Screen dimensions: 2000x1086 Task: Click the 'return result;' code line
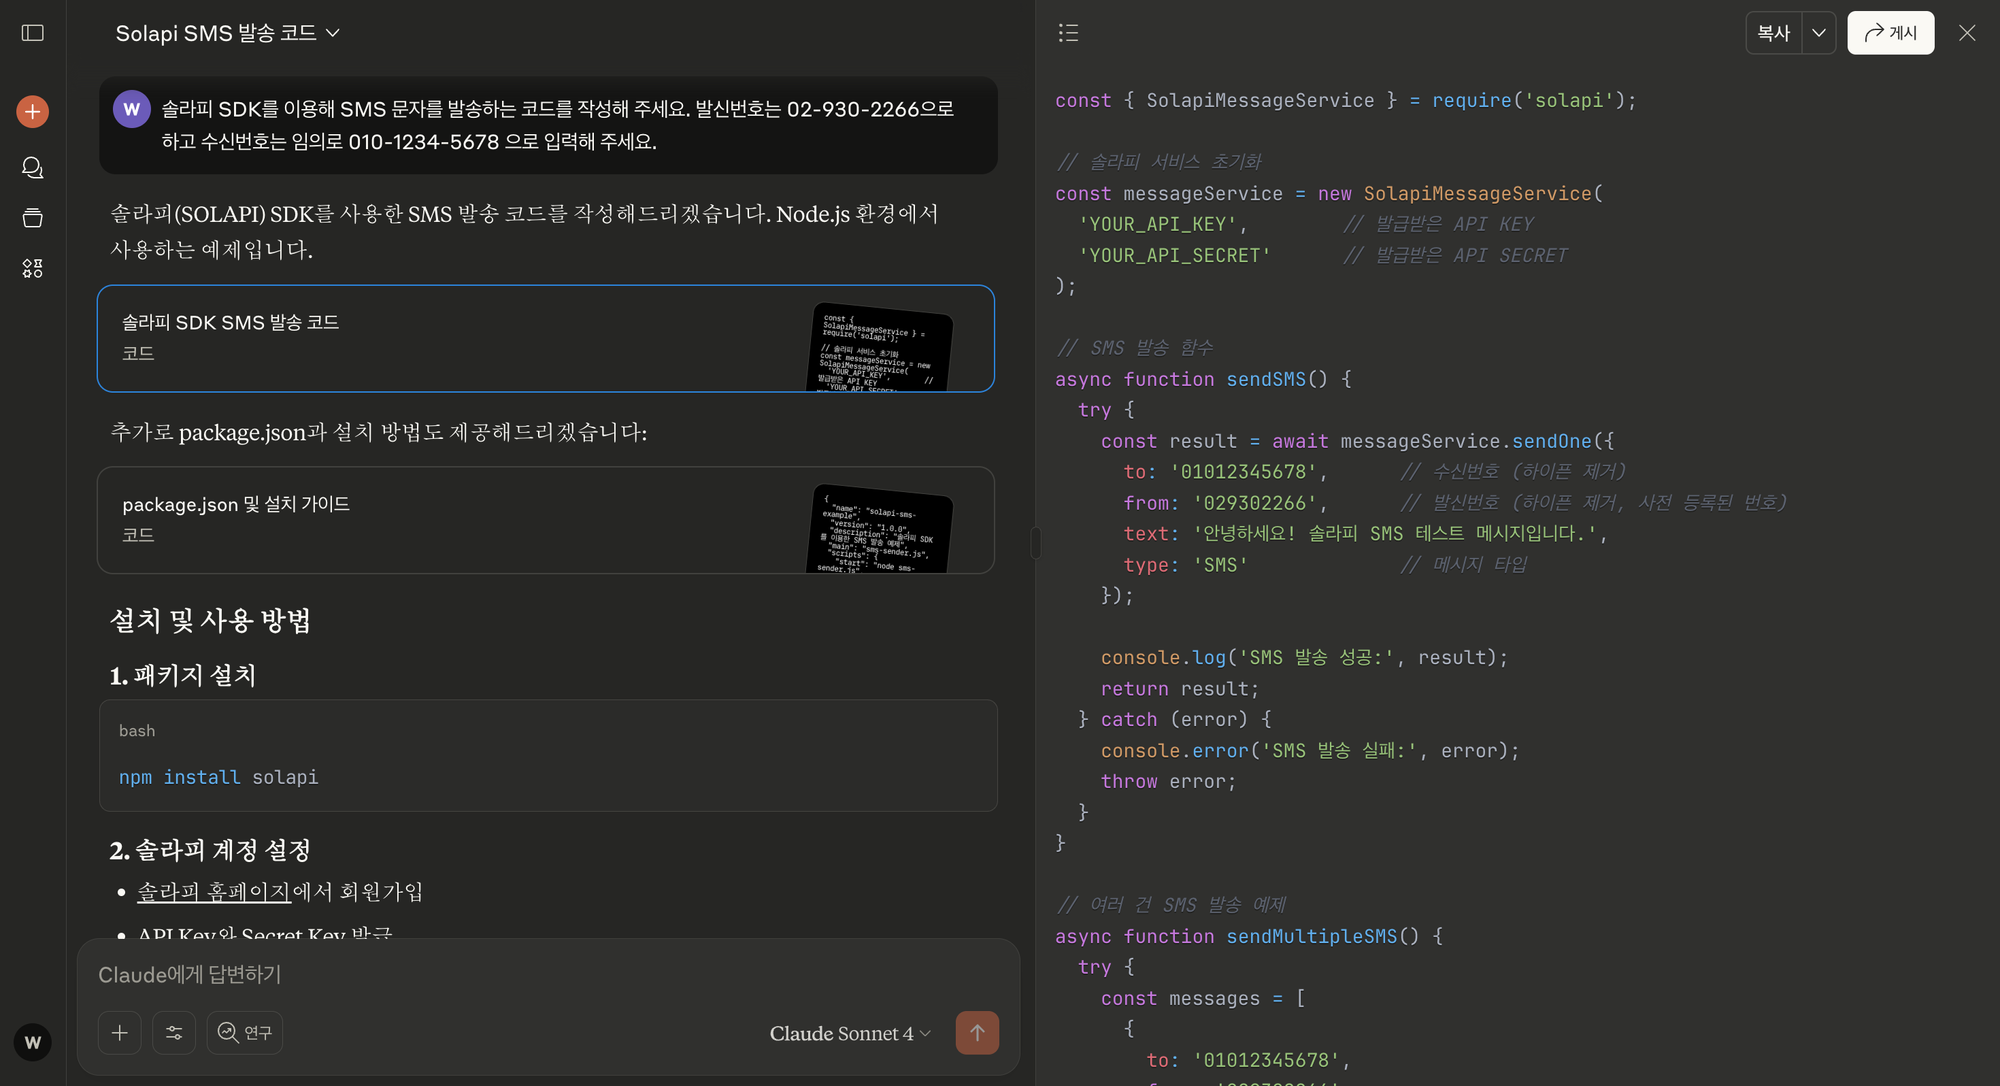click(1180, 689)
